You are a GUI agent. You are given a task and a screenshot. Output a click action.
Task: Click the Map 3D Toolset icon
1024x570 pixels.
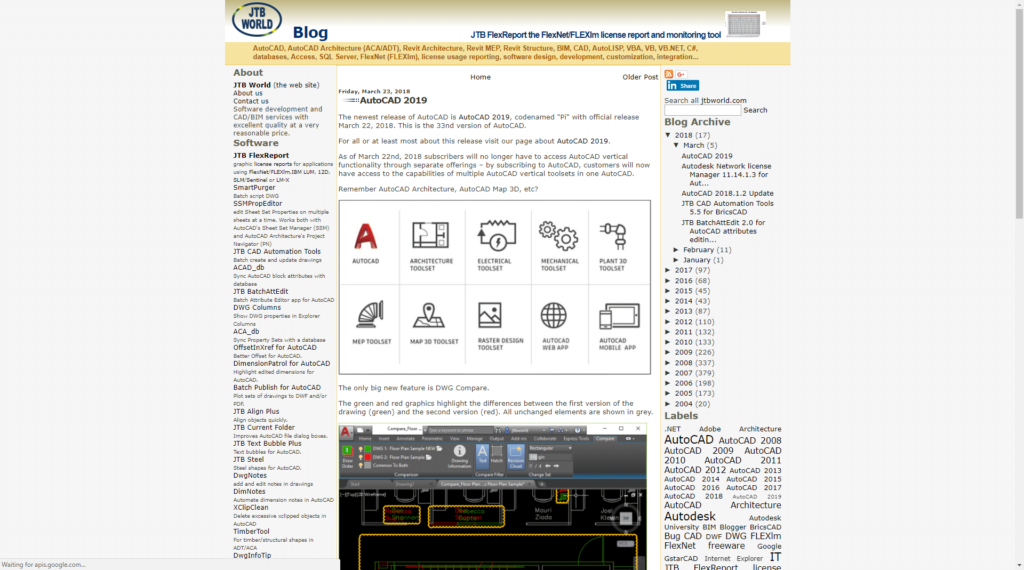pos(432,316)
